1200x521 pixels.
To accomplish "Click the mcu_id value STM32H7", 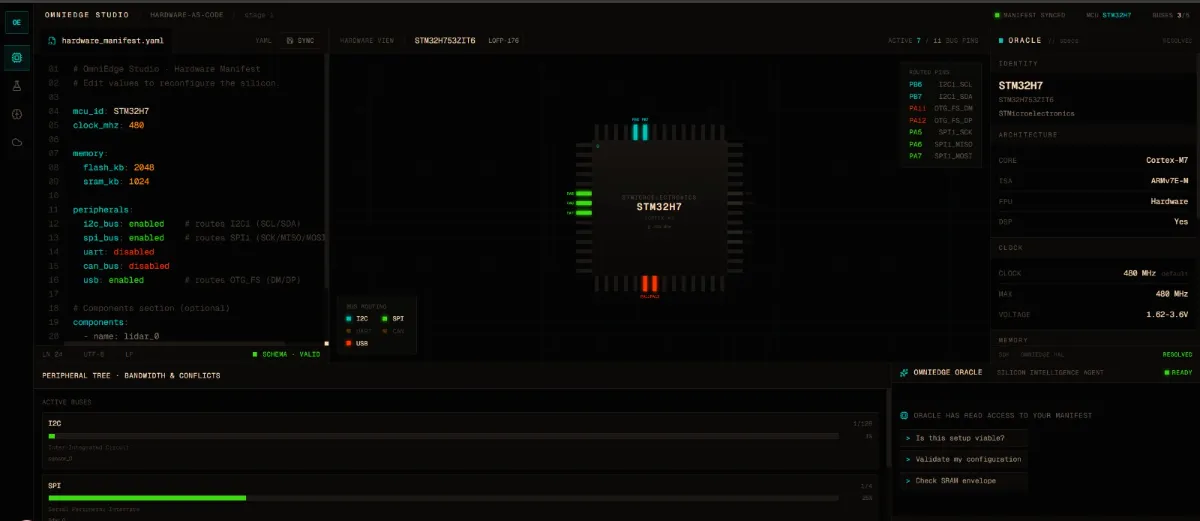I will click(x=132, y=111).
